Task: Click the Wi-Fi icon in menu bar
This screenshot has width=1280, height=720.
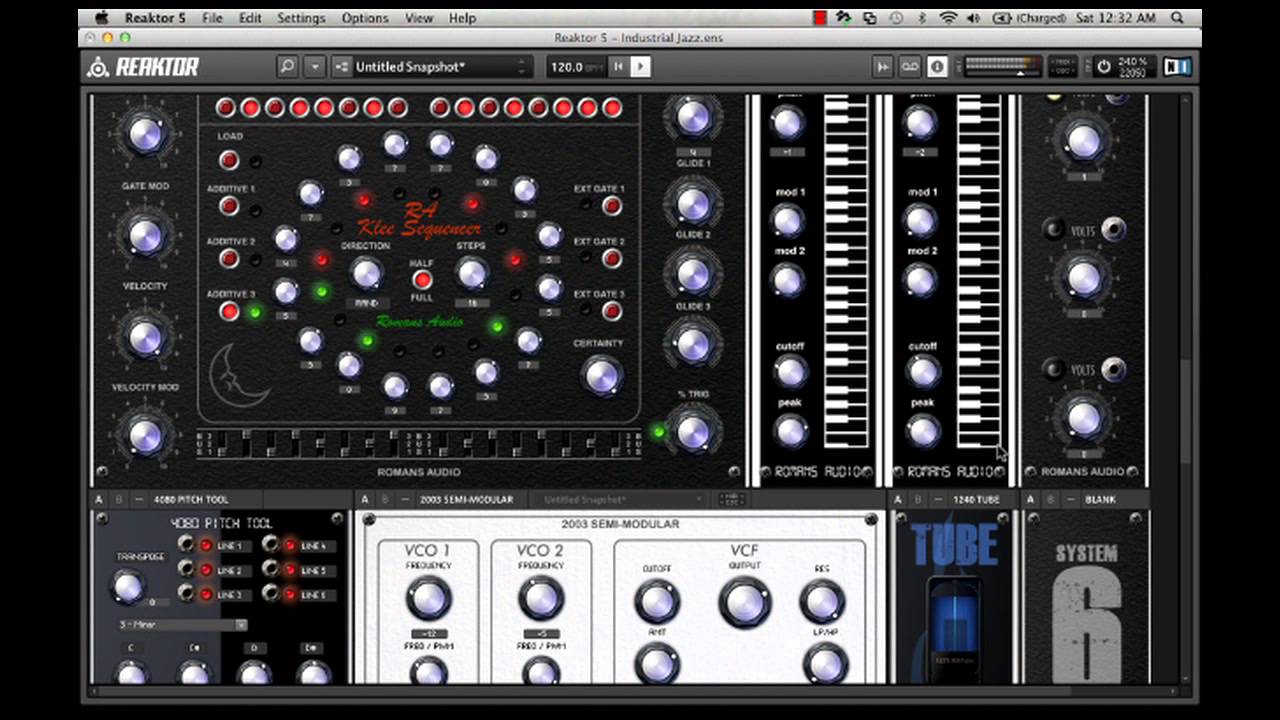Action: coord(947,18)
